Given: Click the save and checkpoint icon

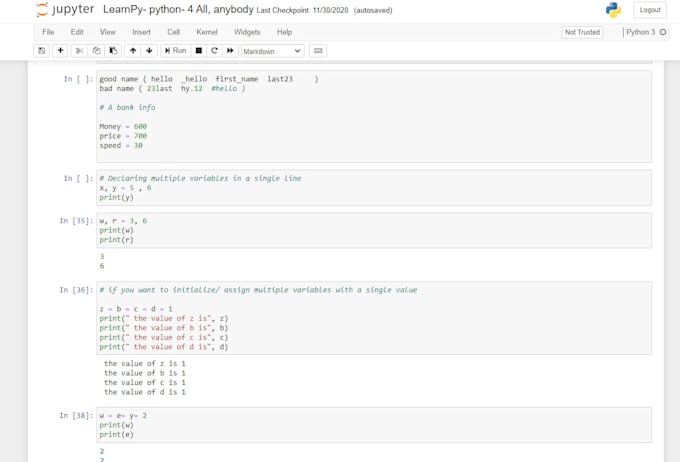Looking at the screenshot, I should point(41,51).
